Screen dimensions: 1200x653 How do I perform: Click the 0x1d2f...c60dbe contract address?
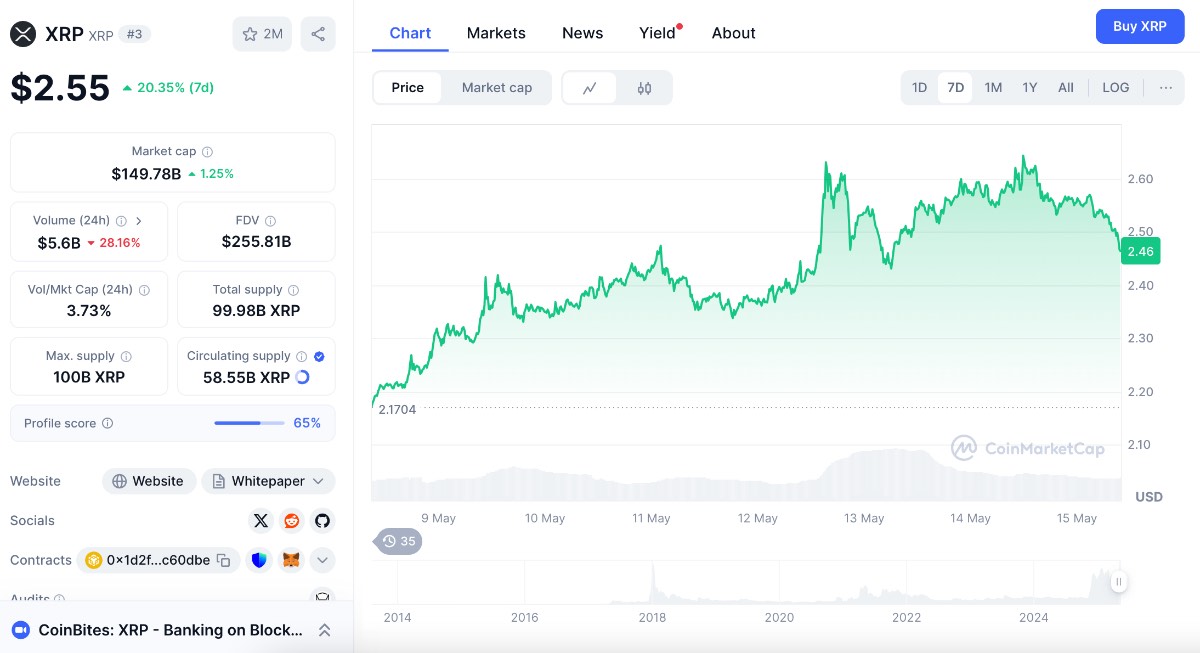click(158, 560)
